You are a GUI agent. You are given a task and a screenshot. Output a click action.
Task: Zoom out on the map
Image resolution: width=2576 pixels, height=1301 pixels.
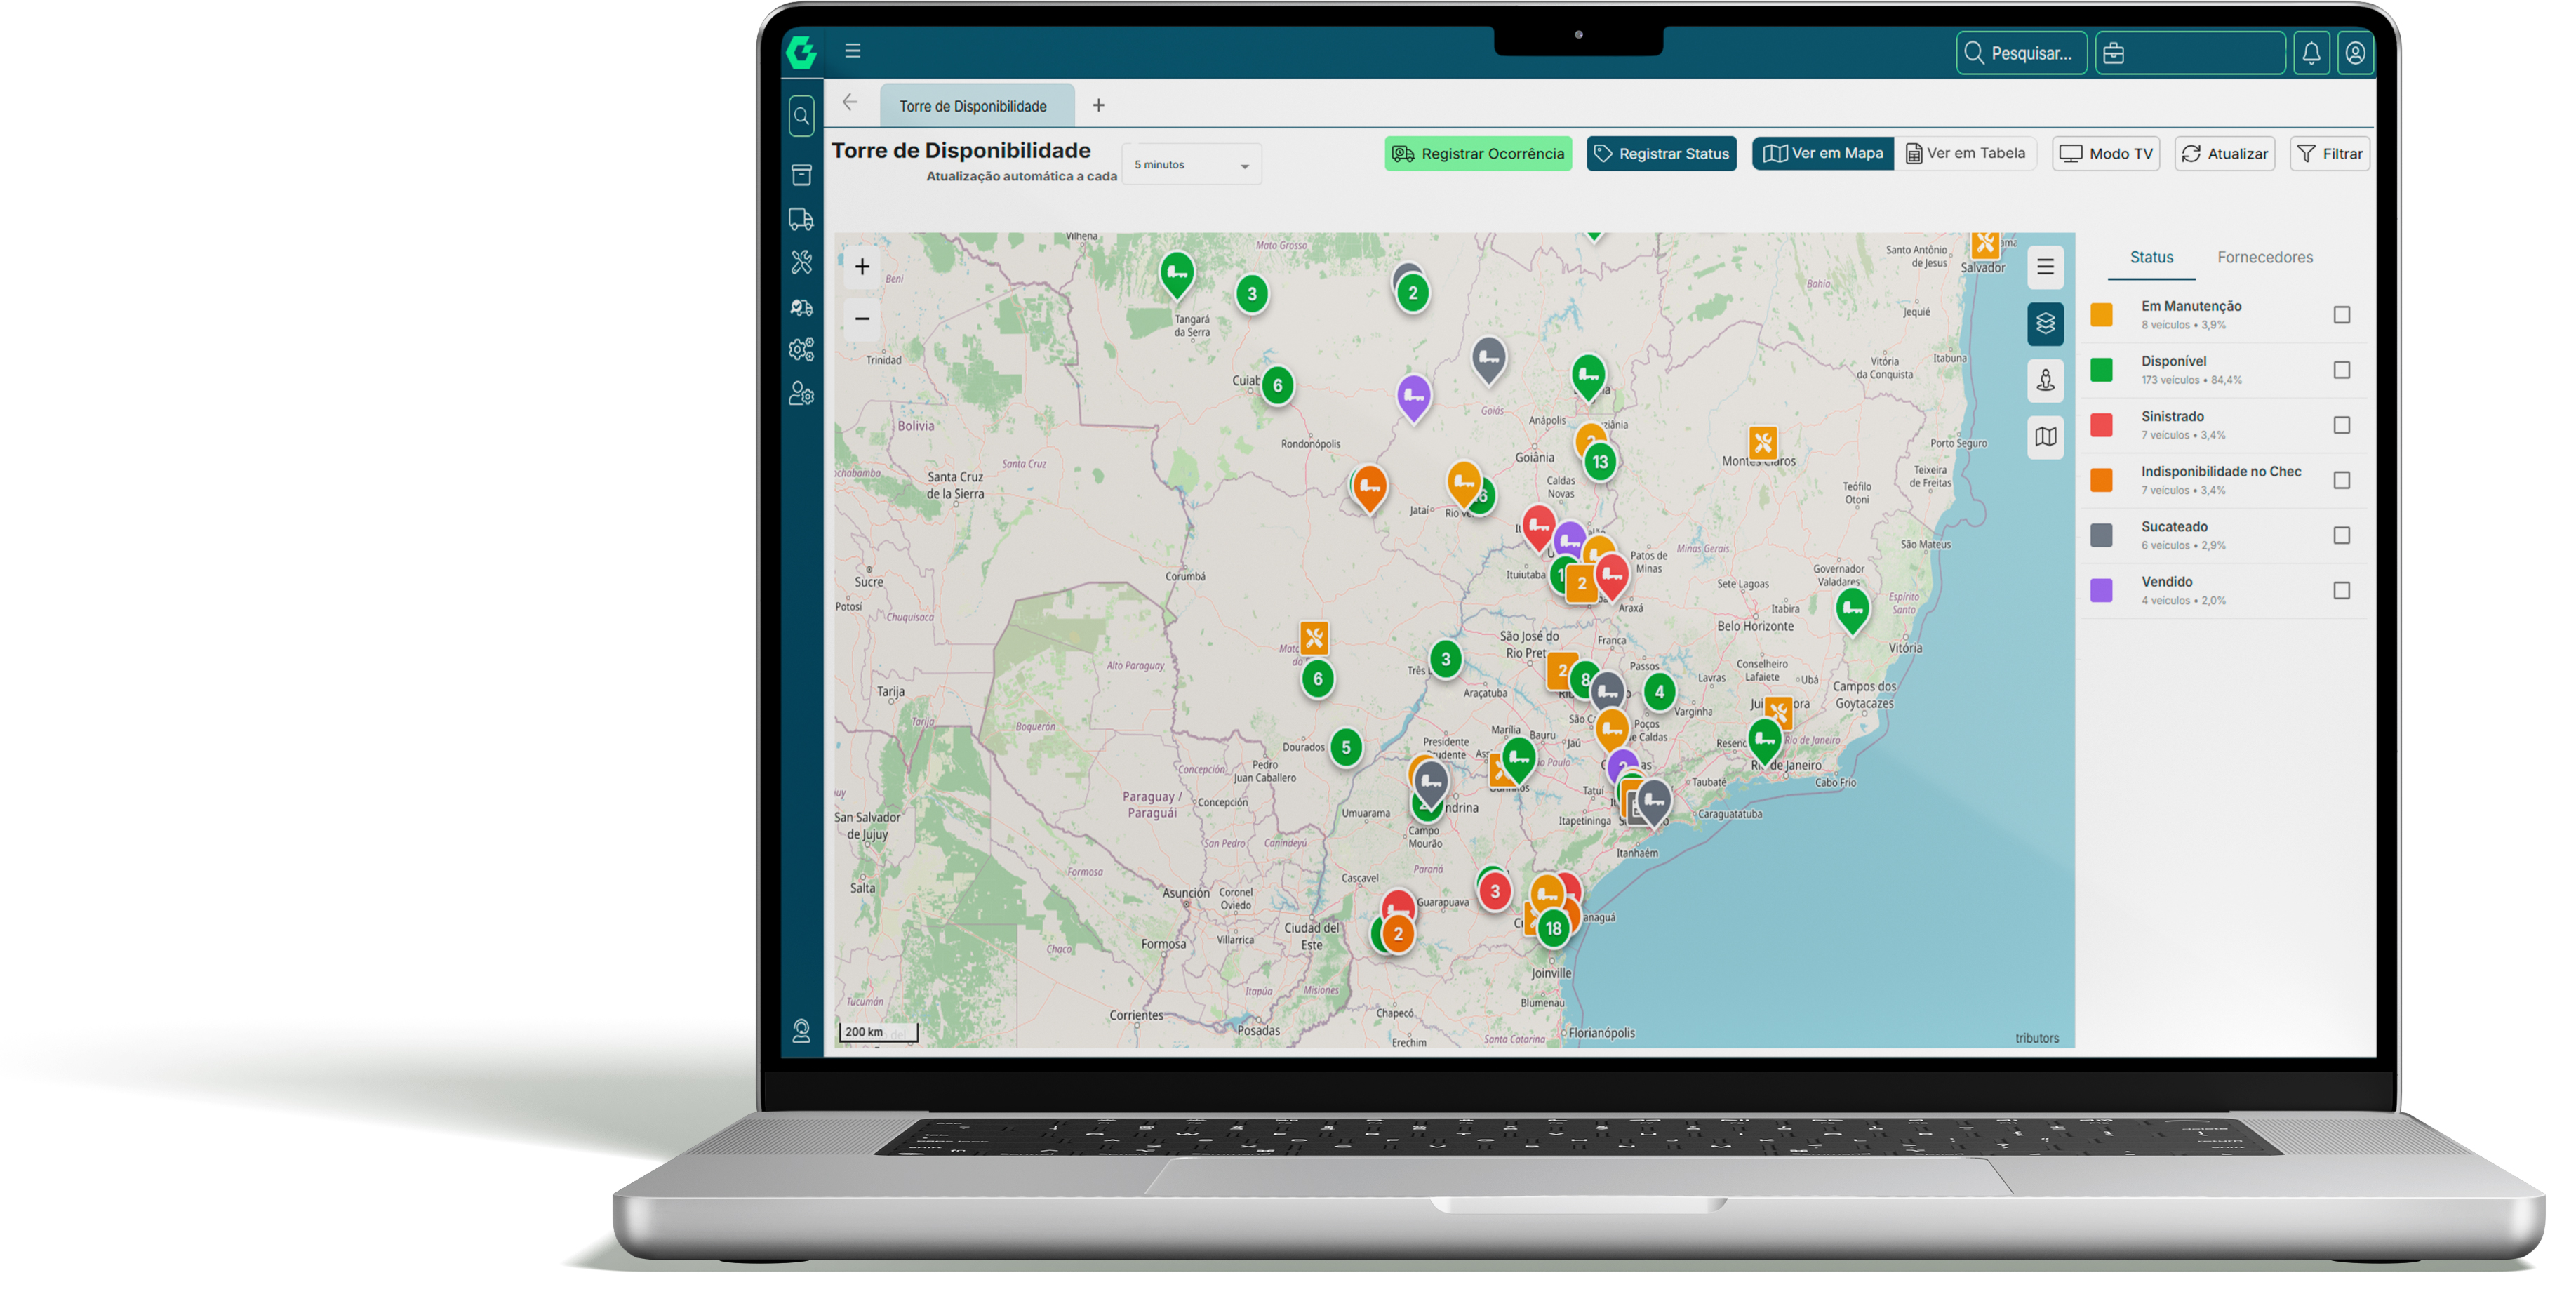click(862, 319)
